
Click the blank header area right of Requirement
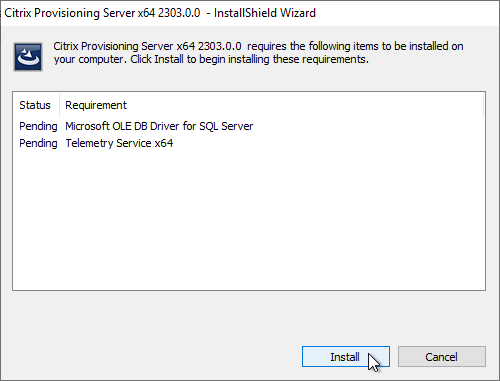point(305,105)
